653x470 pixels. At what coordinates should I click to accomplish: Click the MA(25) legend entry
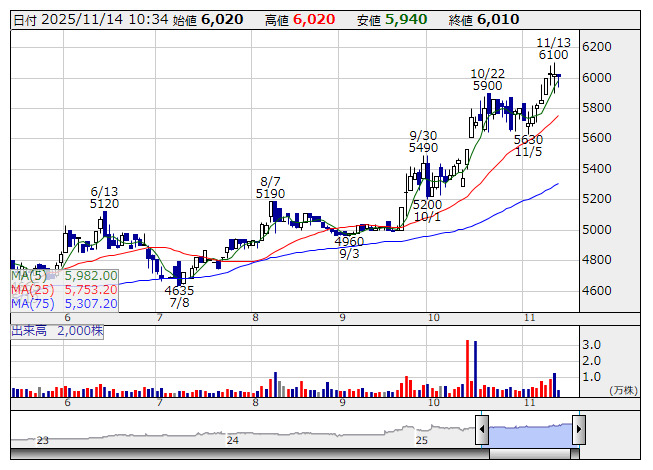[65, 289]
